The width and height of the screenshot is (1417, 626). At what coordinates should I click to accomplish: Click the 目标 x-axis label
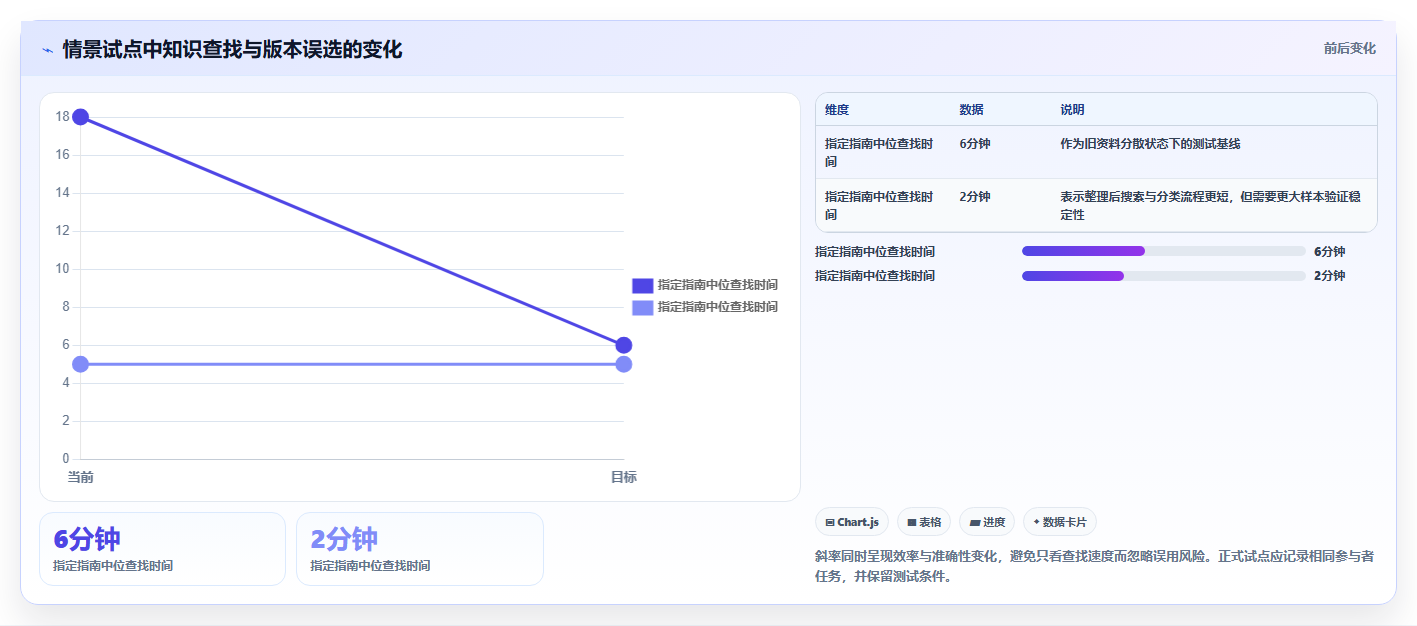click(x=623, y=478)
